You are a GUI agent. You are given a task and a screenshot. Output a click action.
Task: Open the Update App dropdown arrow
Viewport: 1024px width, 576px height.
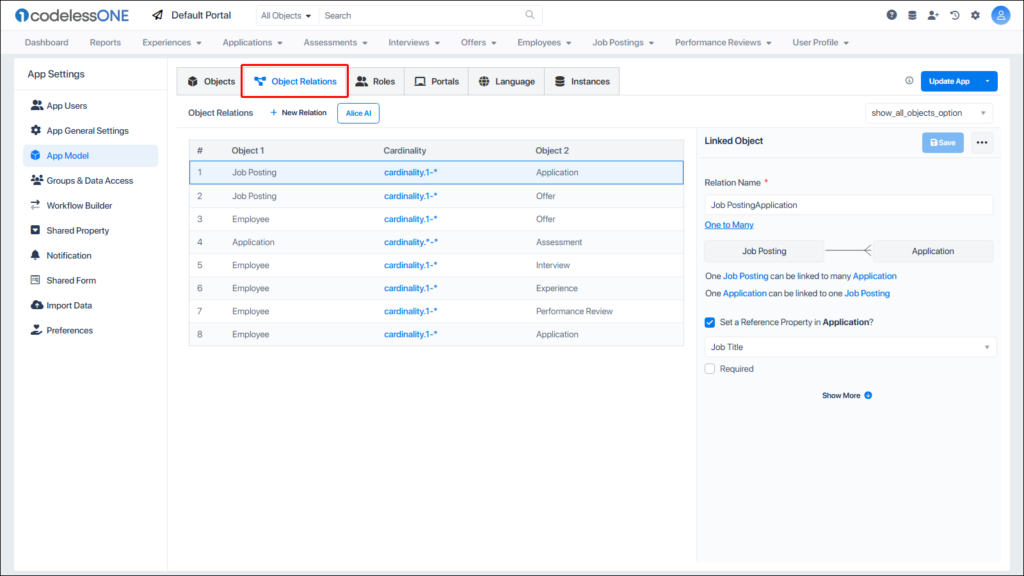coord(987,81)
